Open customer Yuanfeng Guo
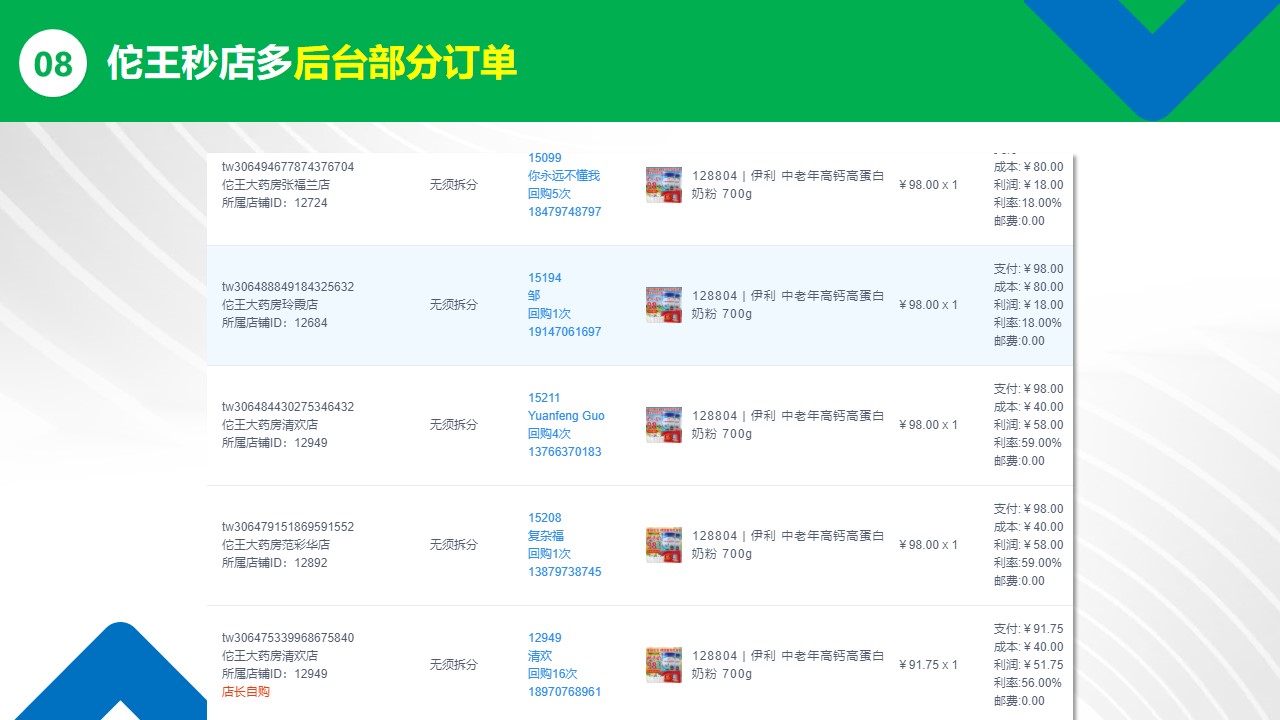This screenshot has width=1280, height=720. 566,416
